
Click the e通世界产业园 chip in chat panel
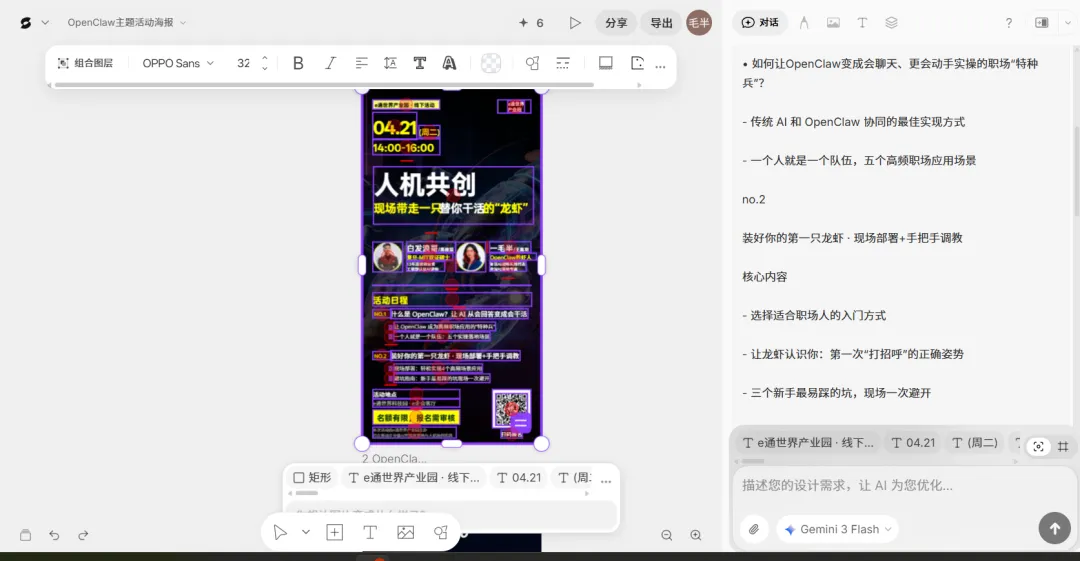[x=808, y=443]
